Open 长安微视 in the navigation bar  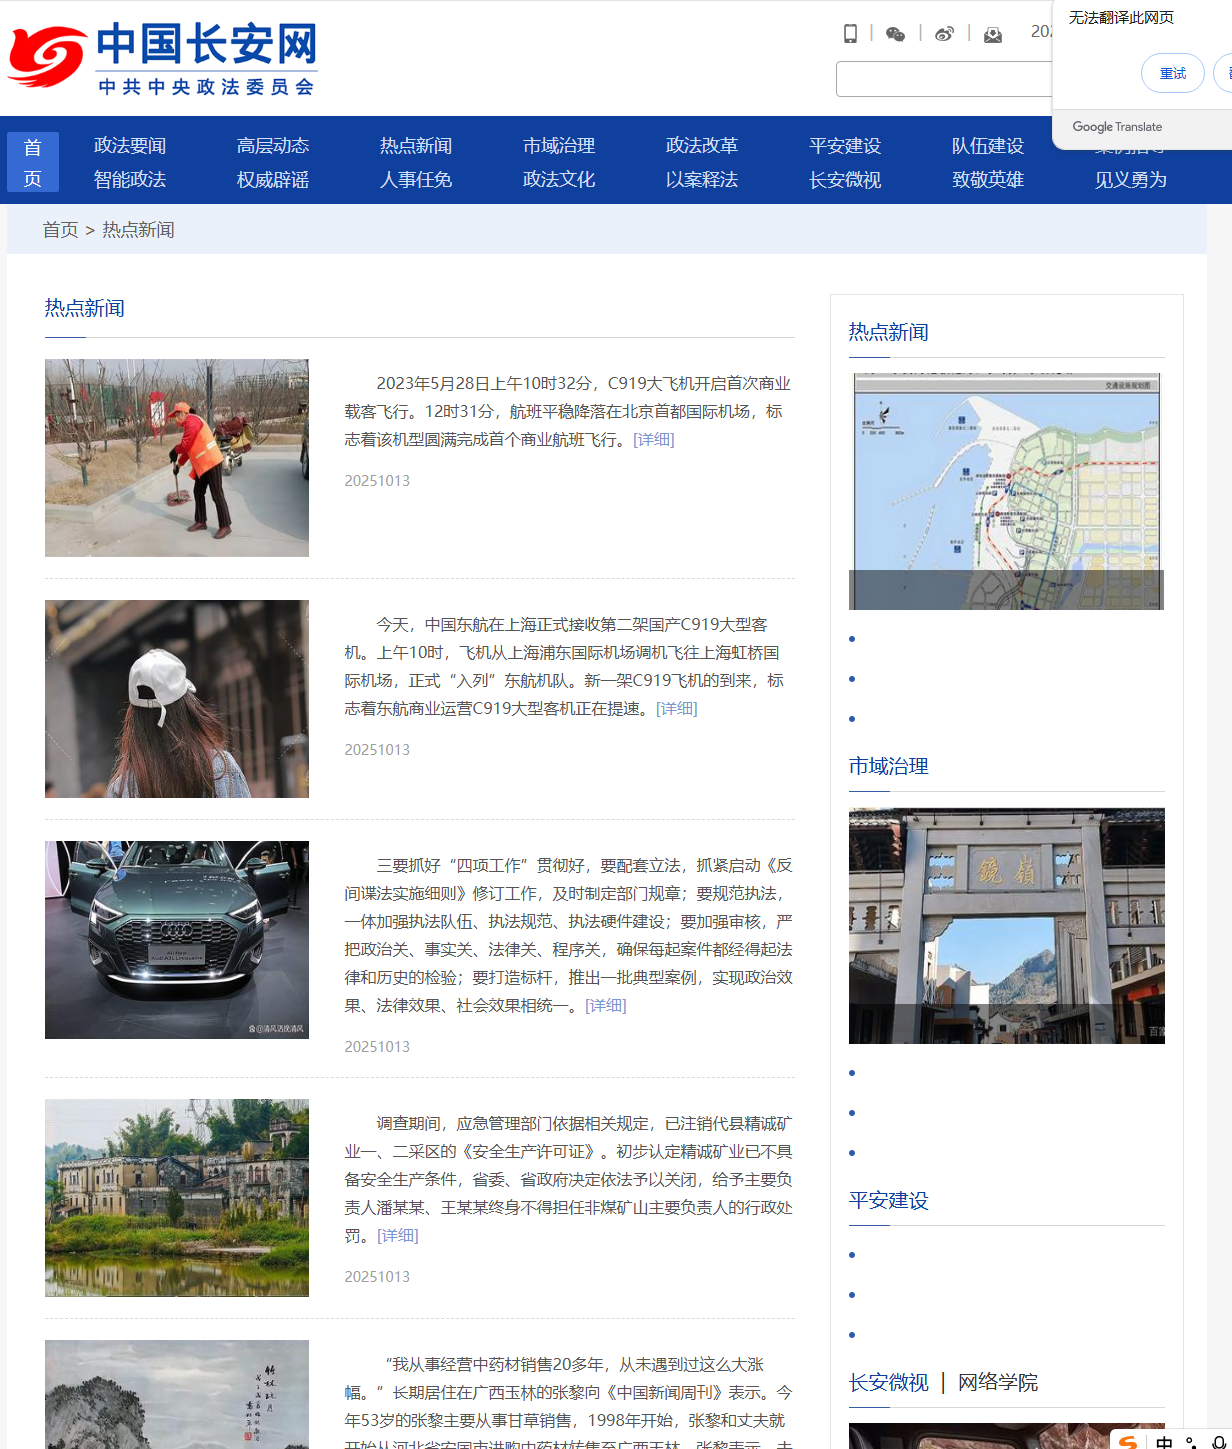tap(845, 180)
